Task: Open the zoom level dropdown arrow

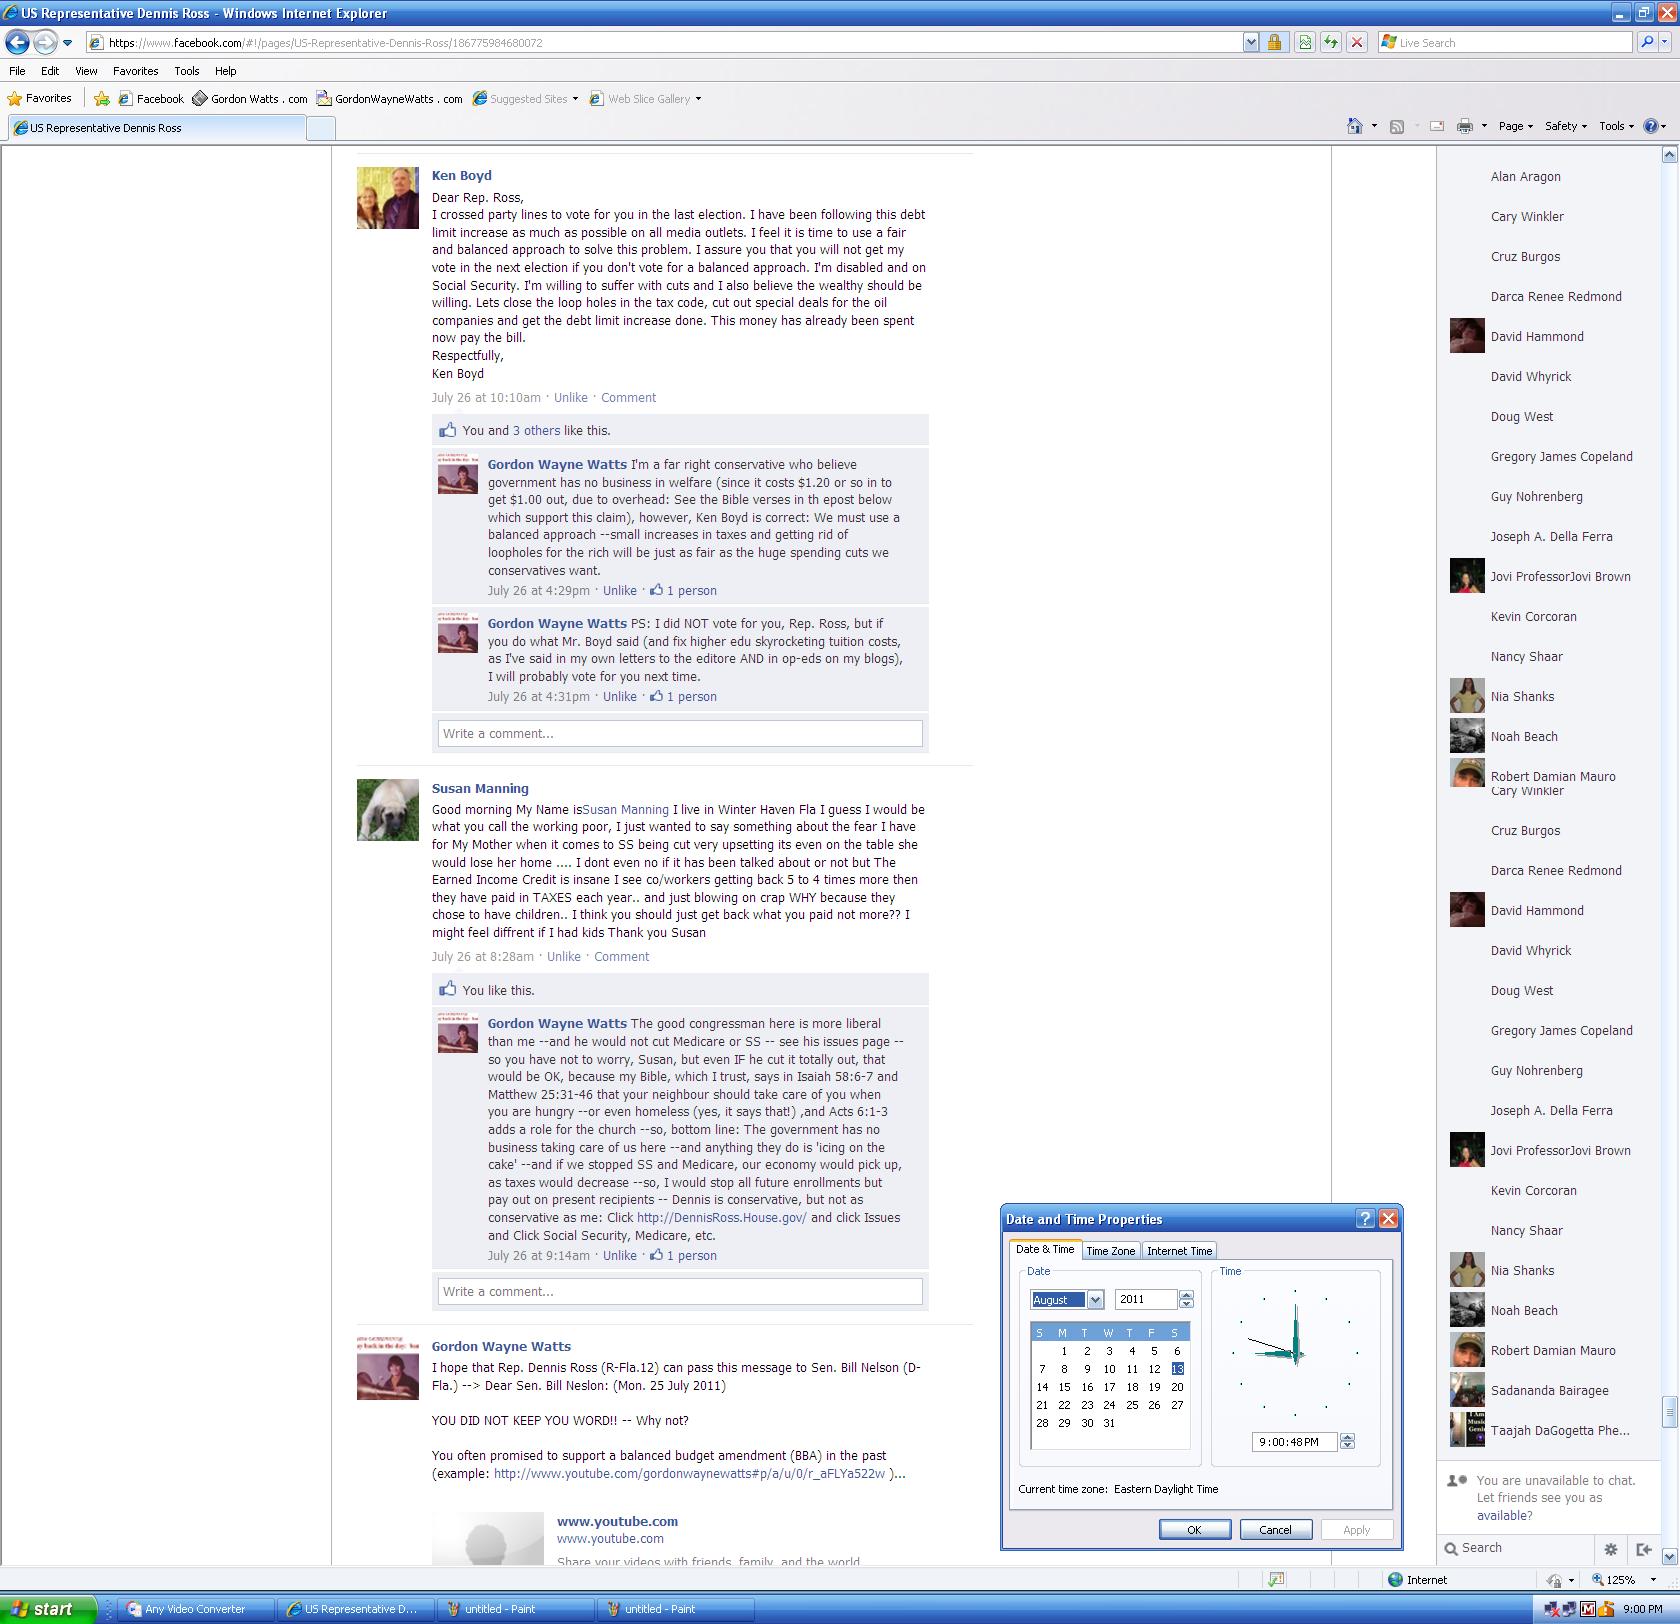Action: pos(1651,1580)
